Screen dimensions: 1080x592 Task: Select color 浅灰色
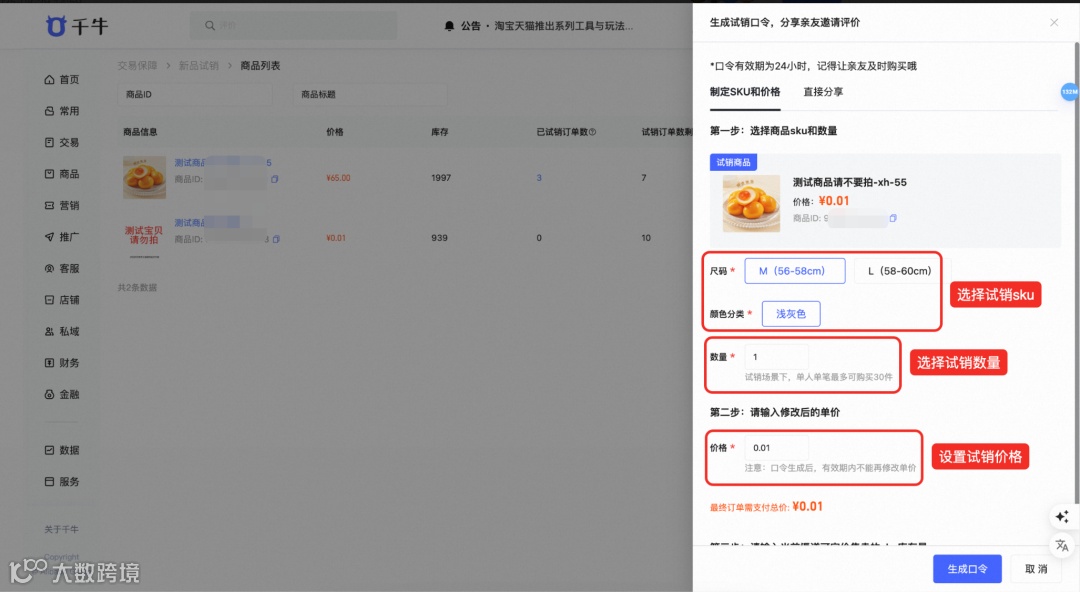(x=791, y=314)
